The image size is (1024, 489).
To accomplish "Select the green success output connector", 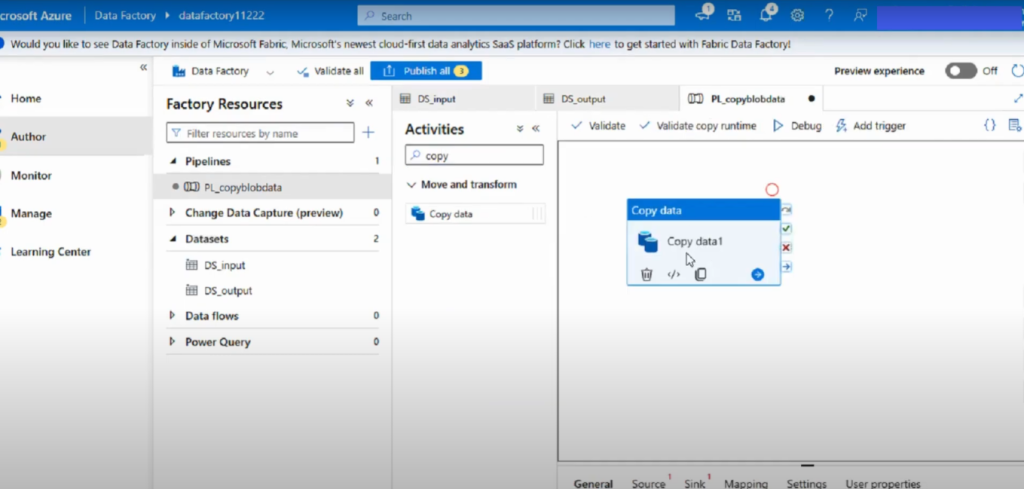I will coord(786,229).
